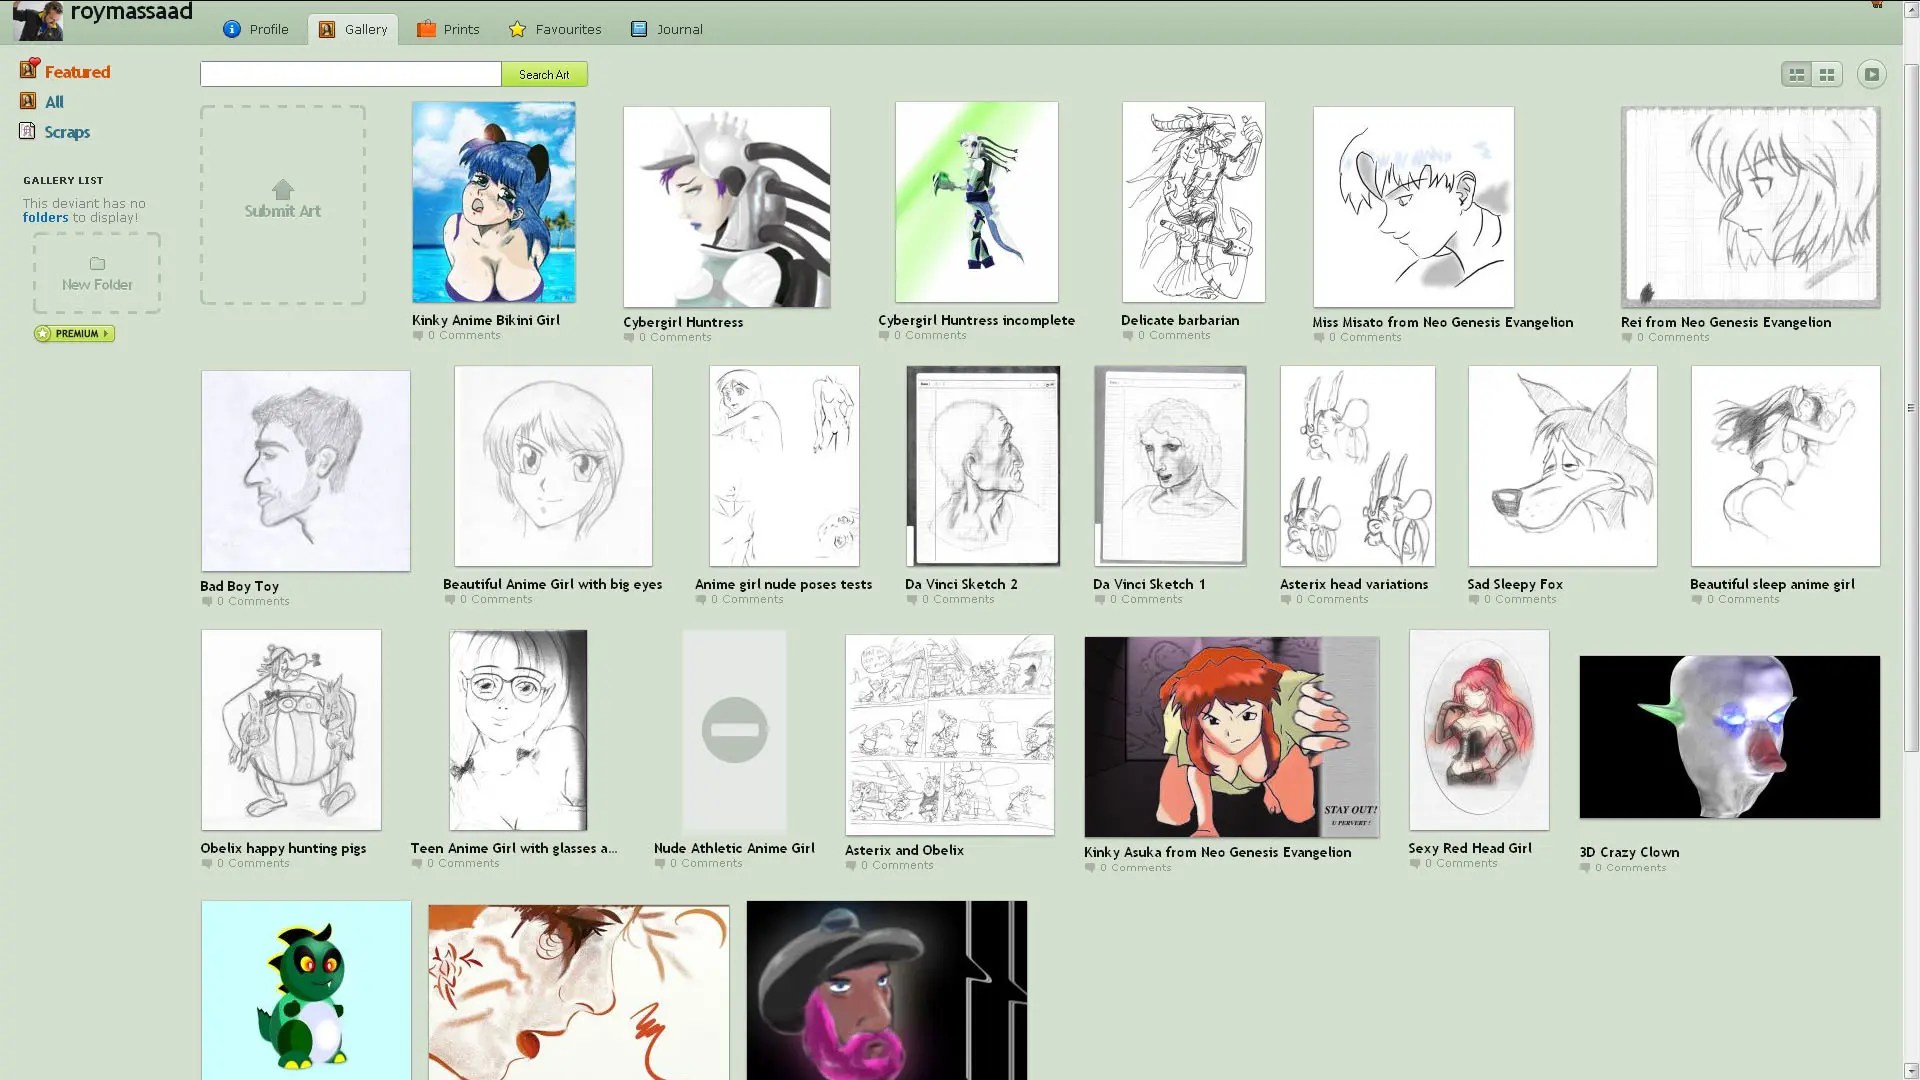Image resolution: width=1920 pixels, height=1080 pixels.
Task: Open the pink-bearded man thumbnail
Action: pos(887,990)
